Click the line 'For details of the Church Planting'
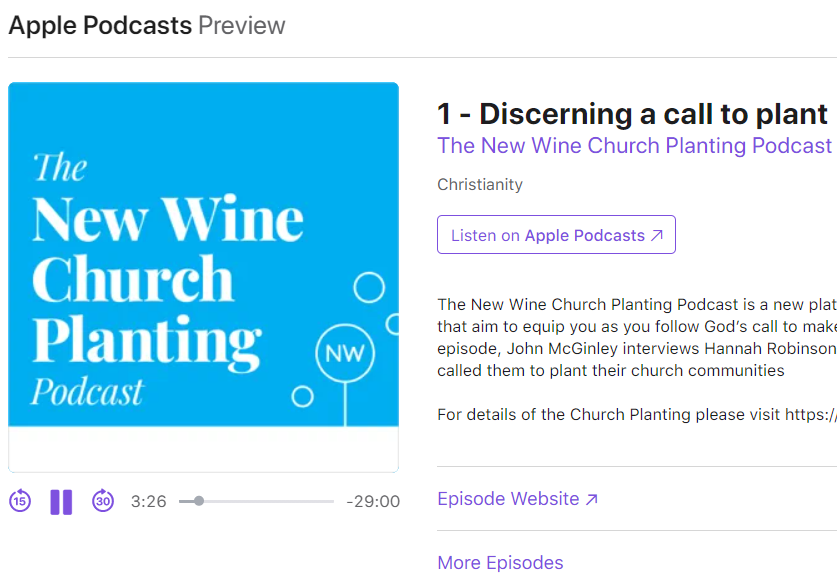 tap(637, 415)
